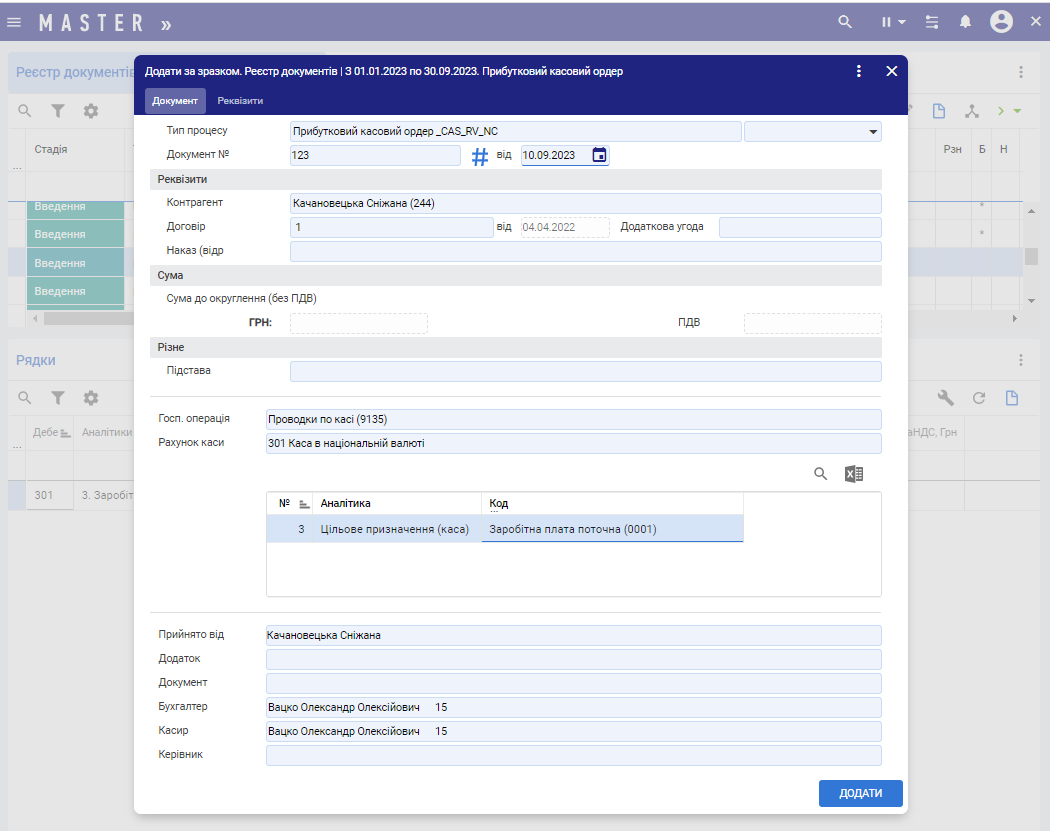Close the Додати за зразком dialog
Viewport: 1050px width, 831px height.
pos(892,71)
